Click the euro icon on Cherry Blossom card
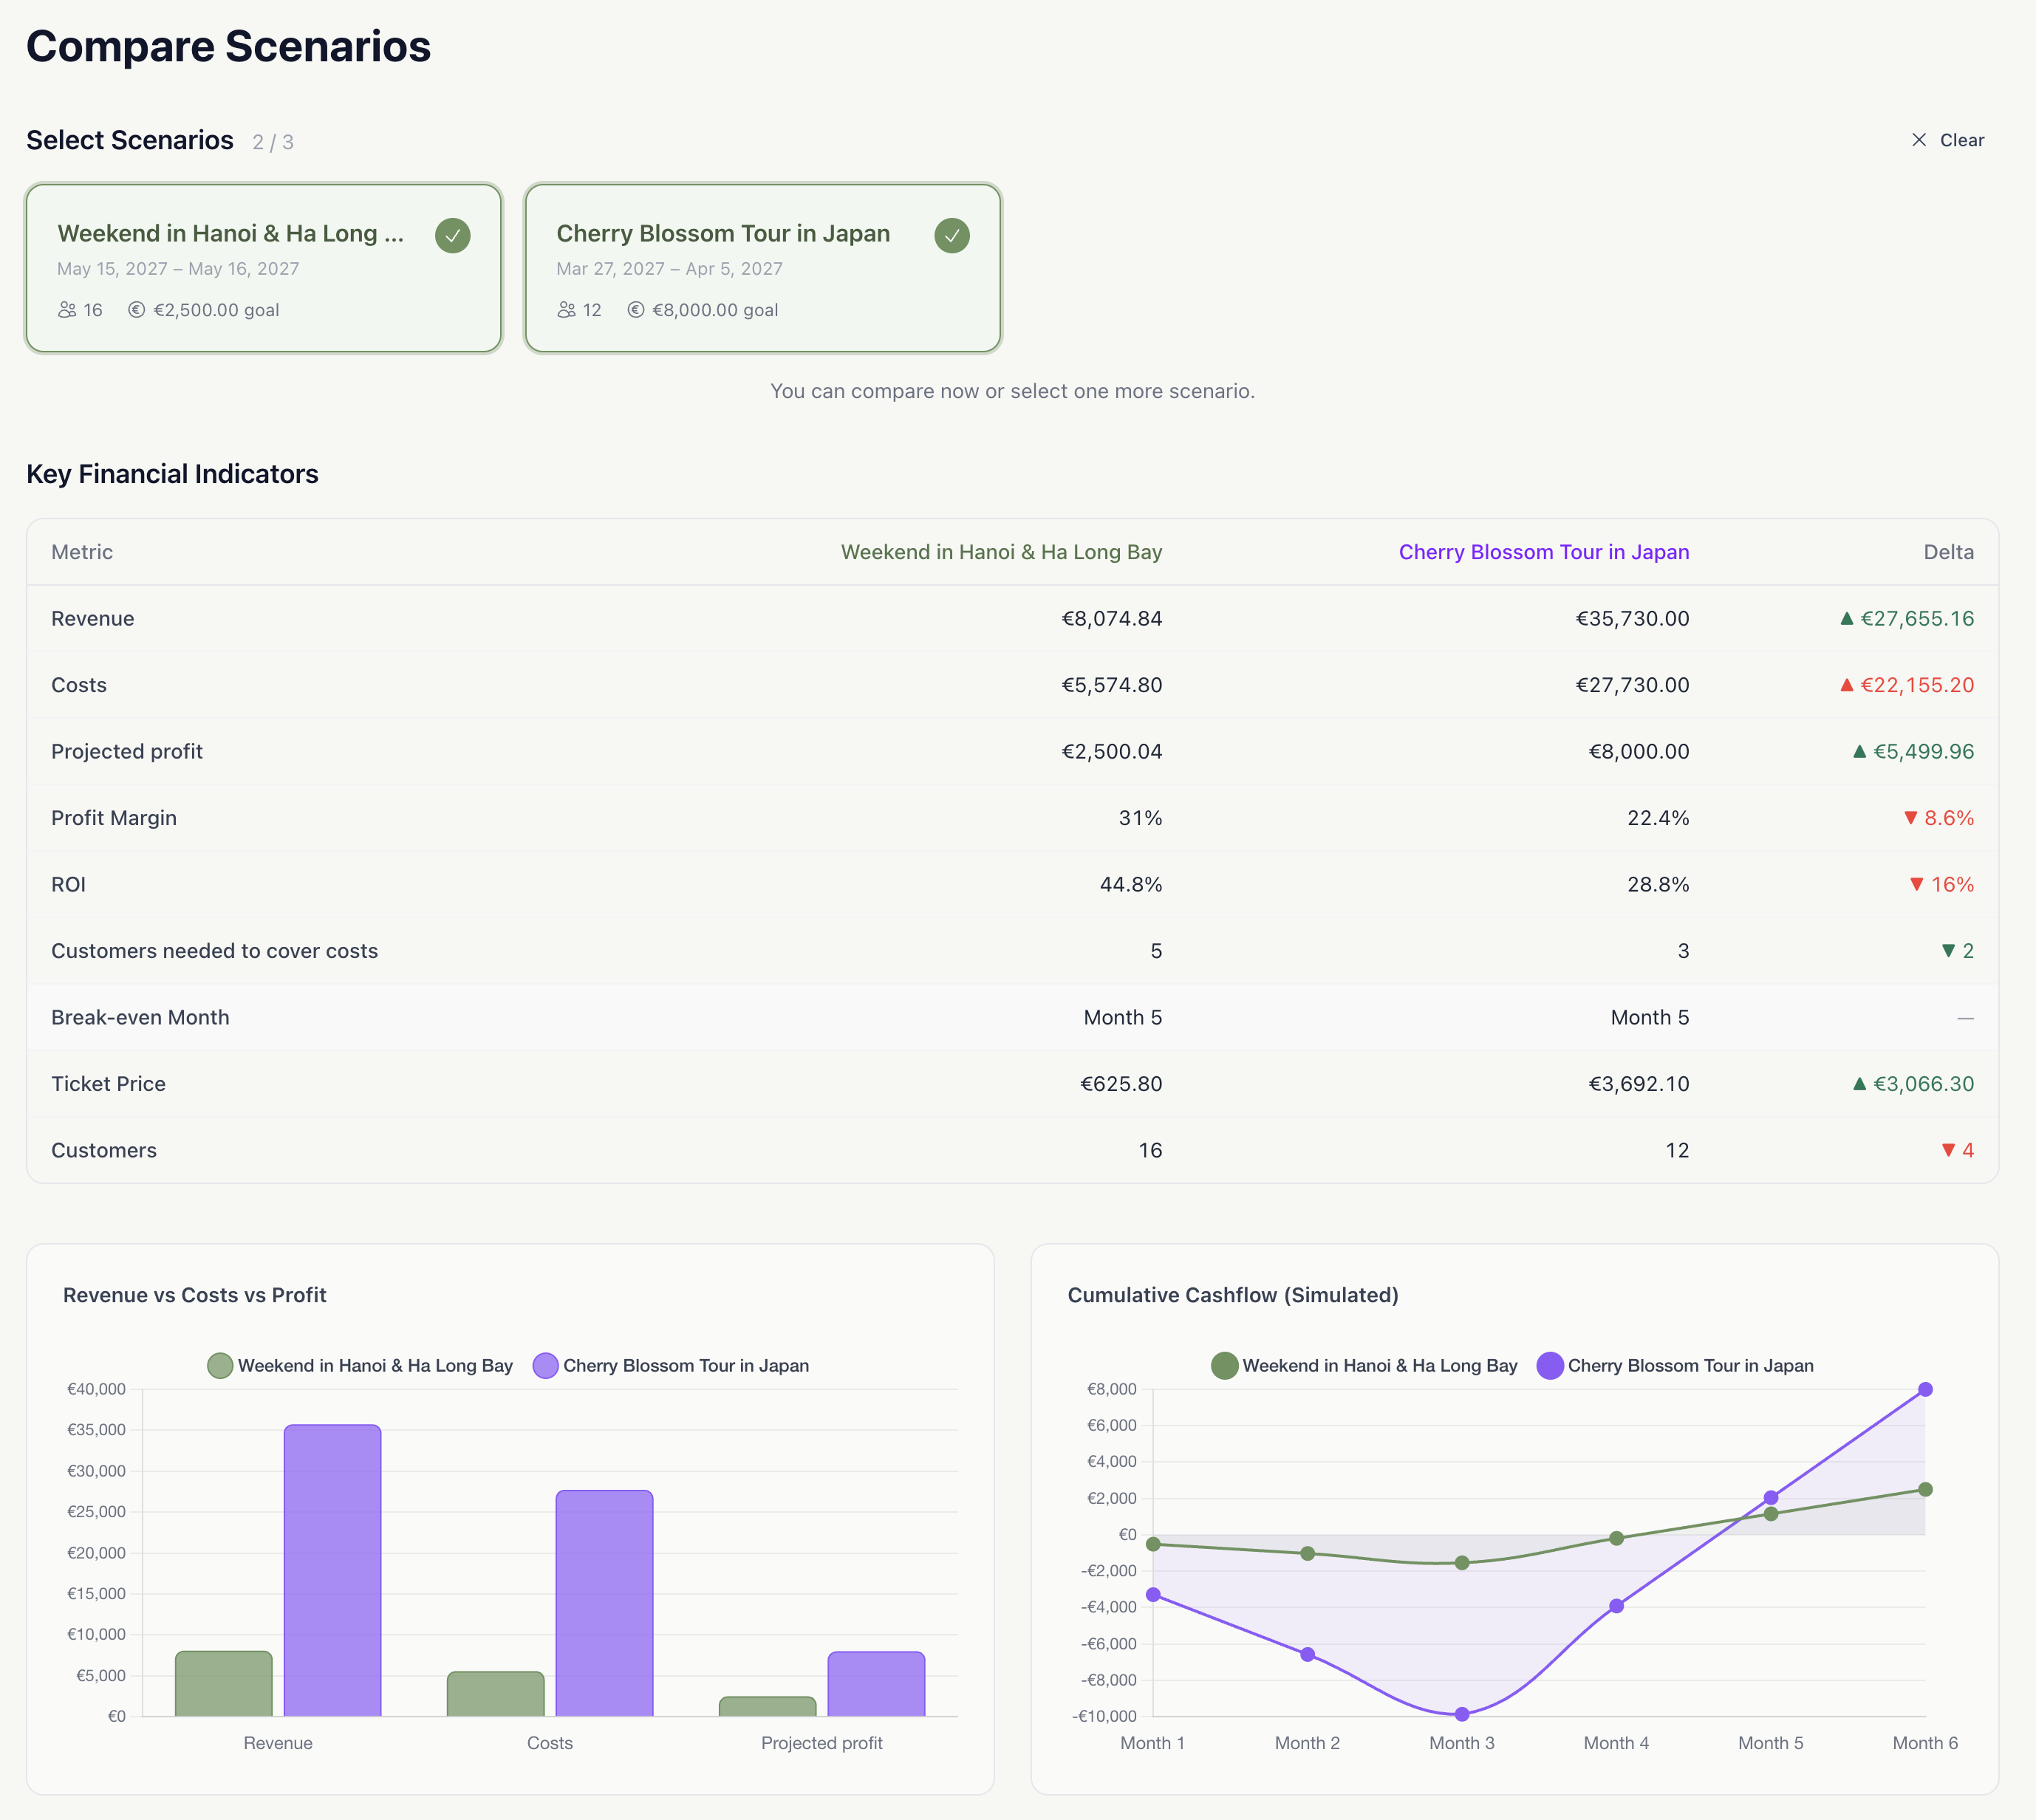The width and height of the screenshot is (2036, 1820). click(636, 310)
